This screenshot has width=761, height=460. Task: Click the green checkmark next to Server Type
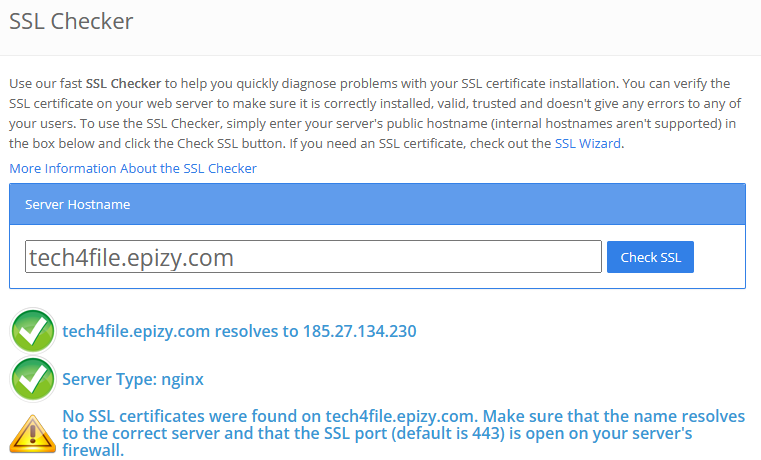coord(32,379)
